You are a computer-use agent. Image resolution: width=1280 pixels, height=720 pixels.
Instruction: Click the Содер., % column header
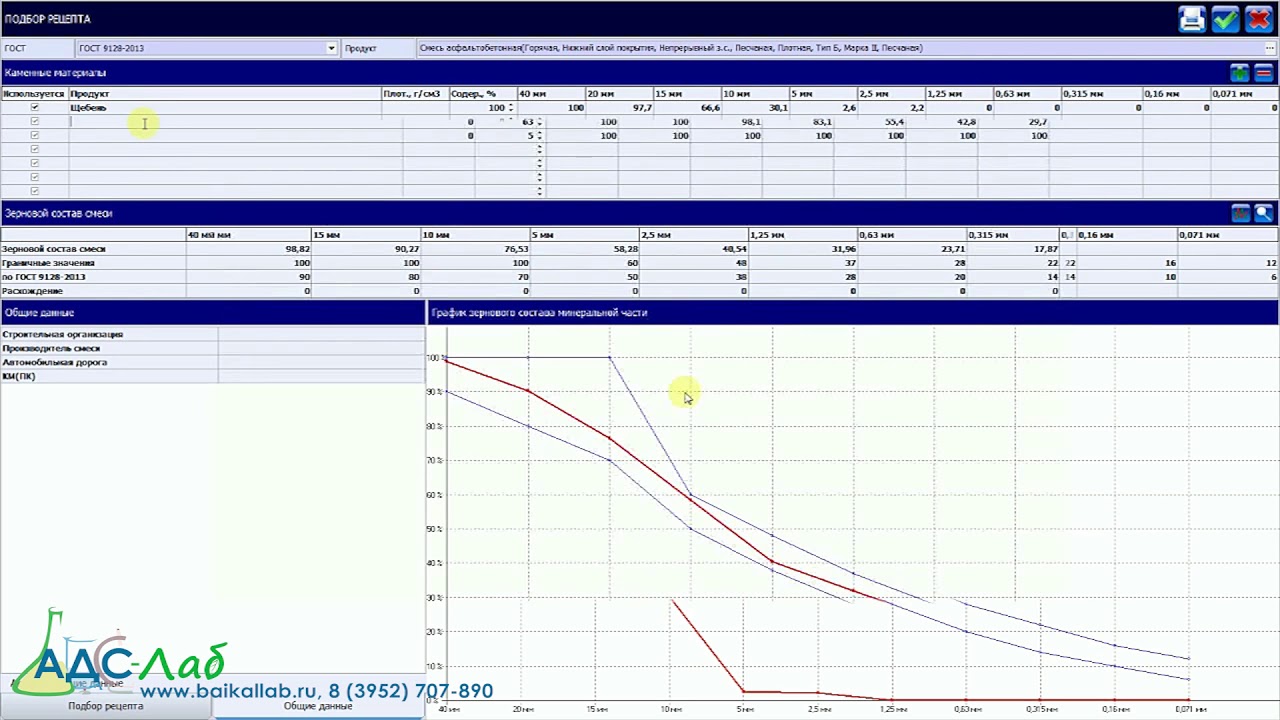click(x=482, y=93)
